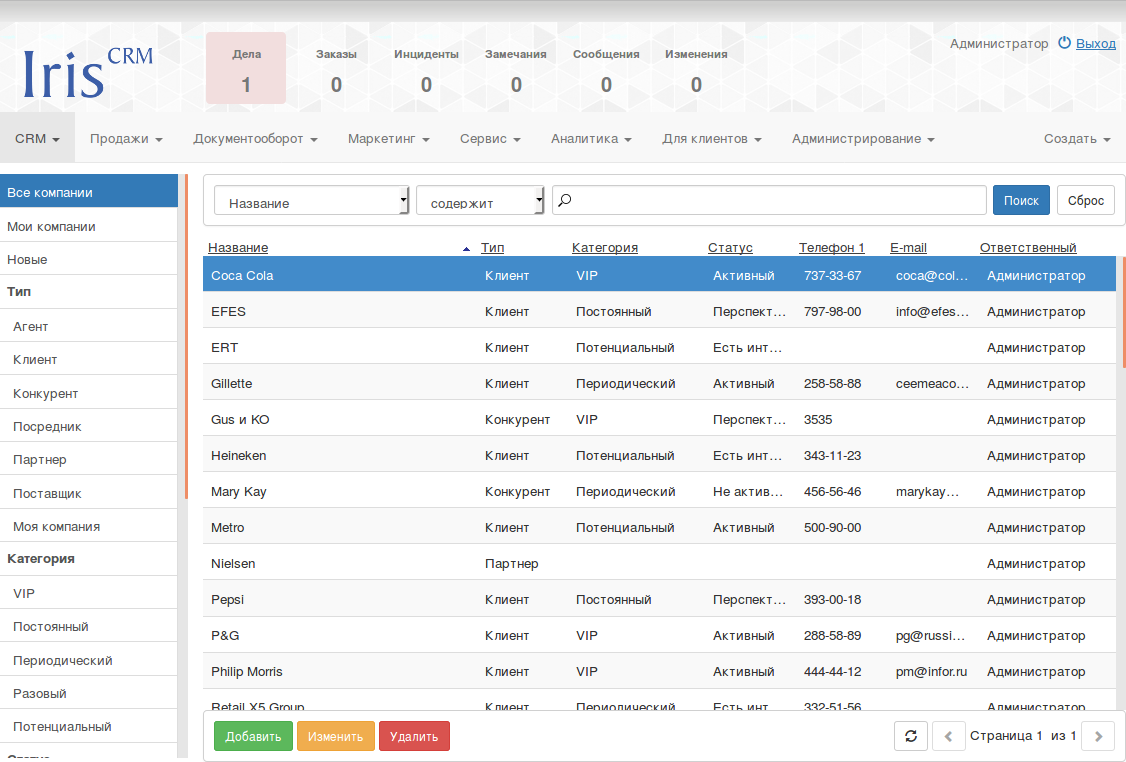
Task: Click the Добавить button
Action: click(253, 736)
